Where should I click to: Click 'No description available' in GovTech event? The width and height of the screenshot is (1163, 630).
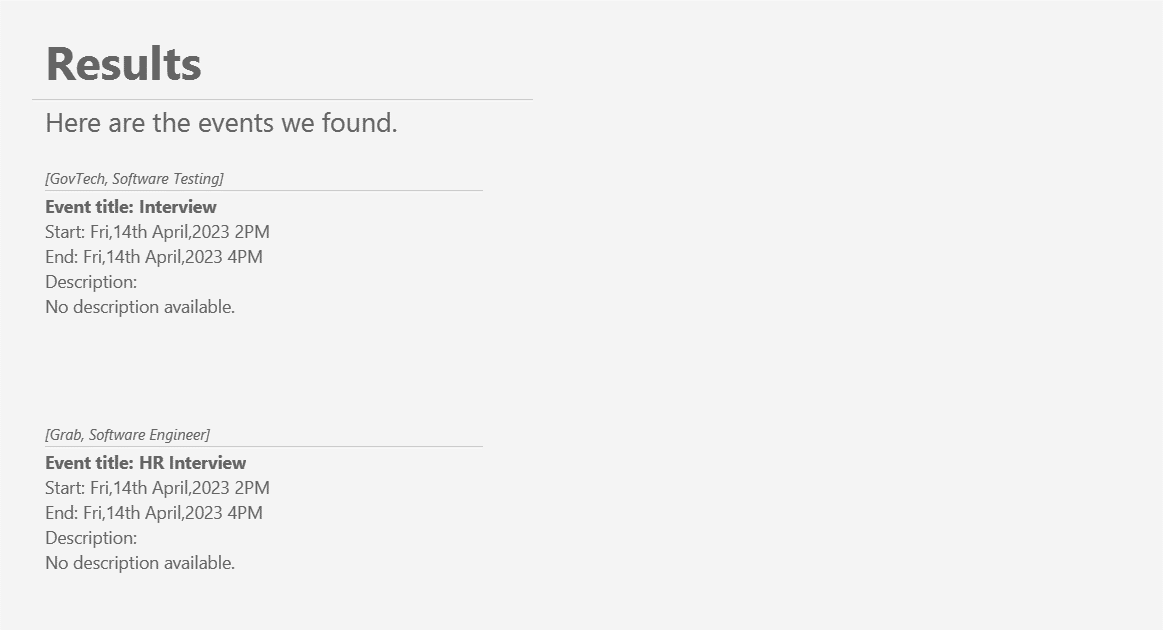(x=140, y=307)
